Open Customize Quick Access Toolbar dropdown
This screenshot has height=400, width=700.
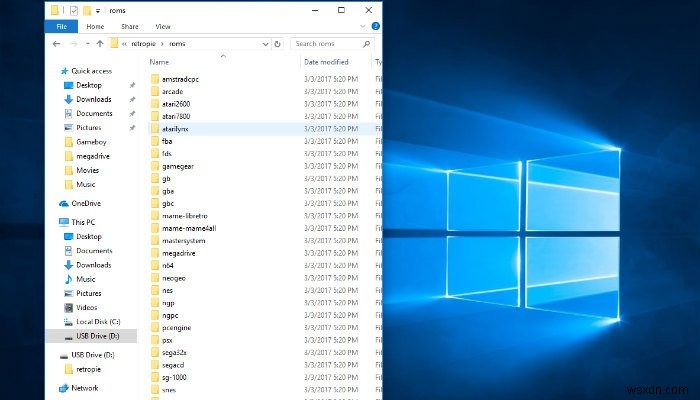click(98, 11)
